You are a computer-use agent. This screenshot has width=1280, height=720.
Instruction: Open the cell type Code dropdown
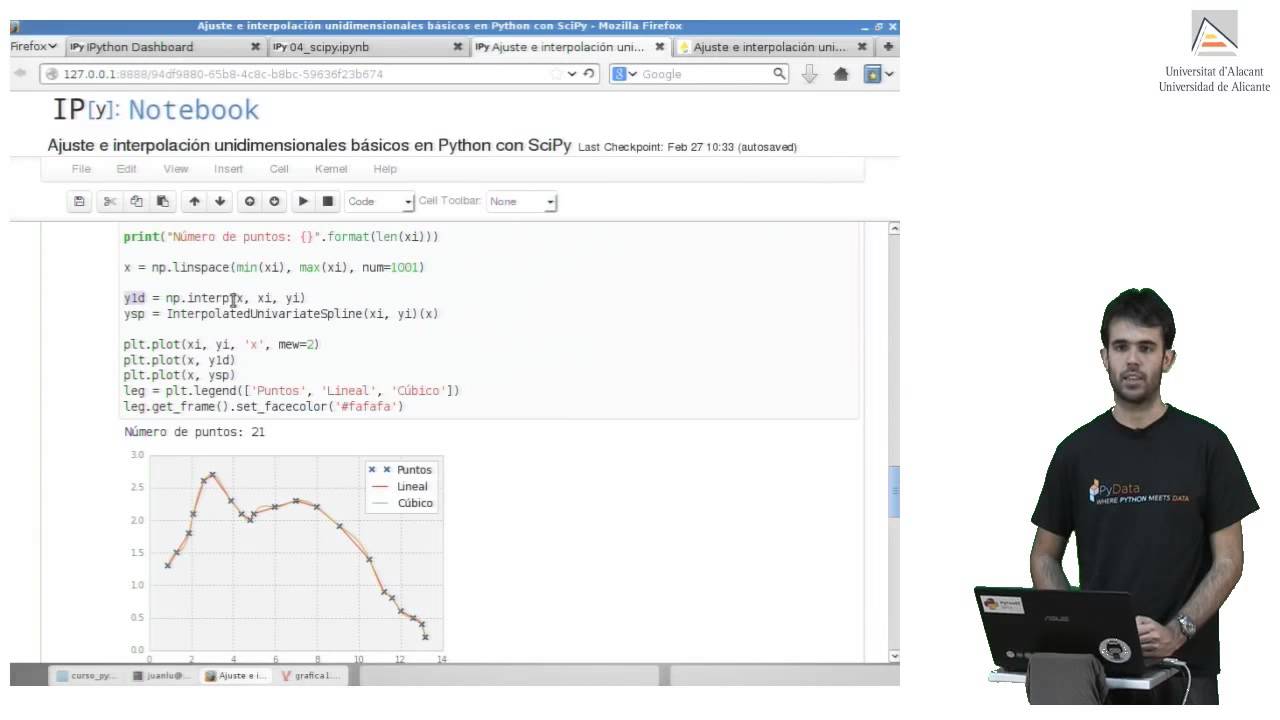[x=379, y=201]
